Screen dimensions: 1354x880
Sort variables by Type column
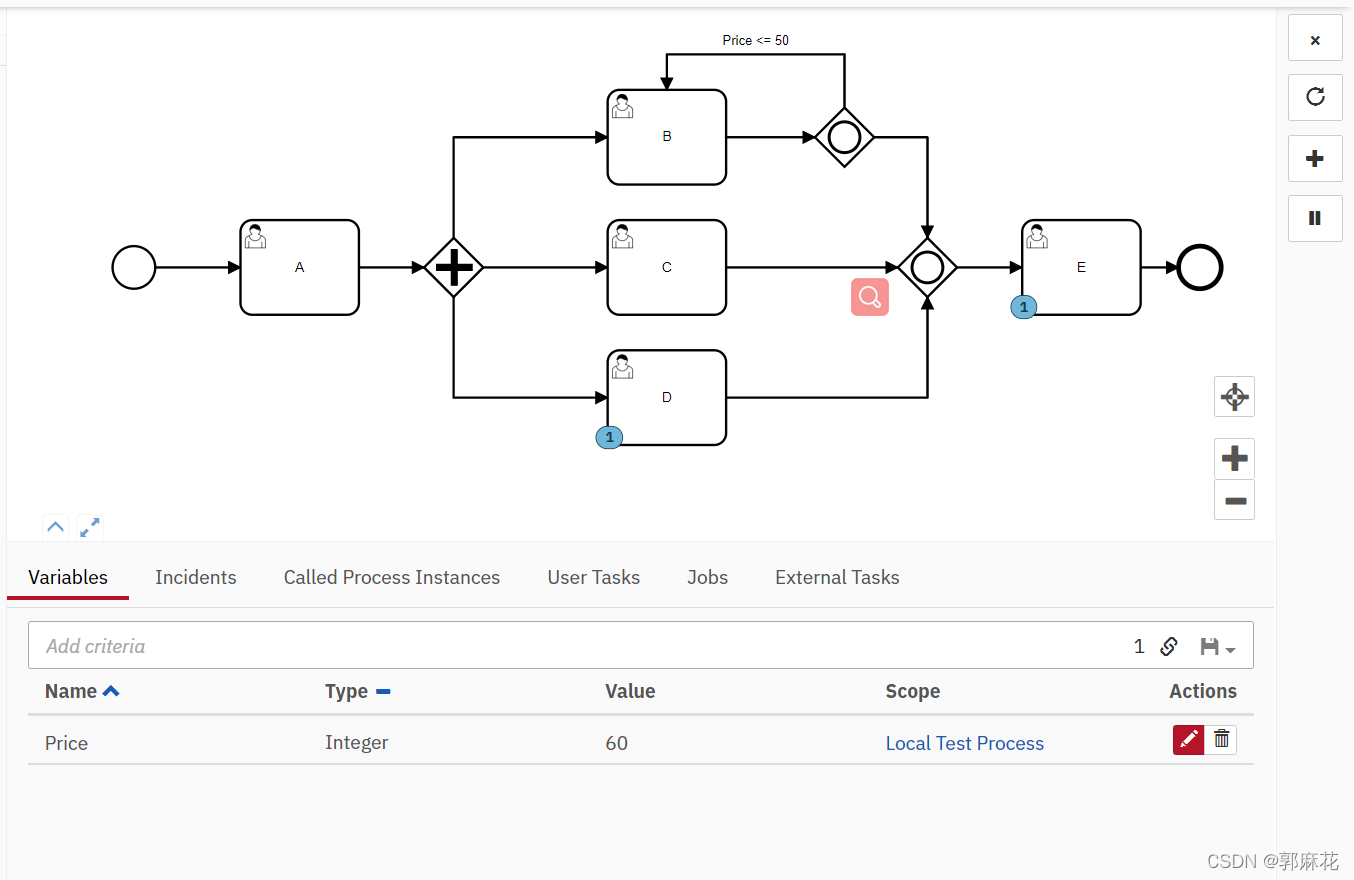pos(357,691)
